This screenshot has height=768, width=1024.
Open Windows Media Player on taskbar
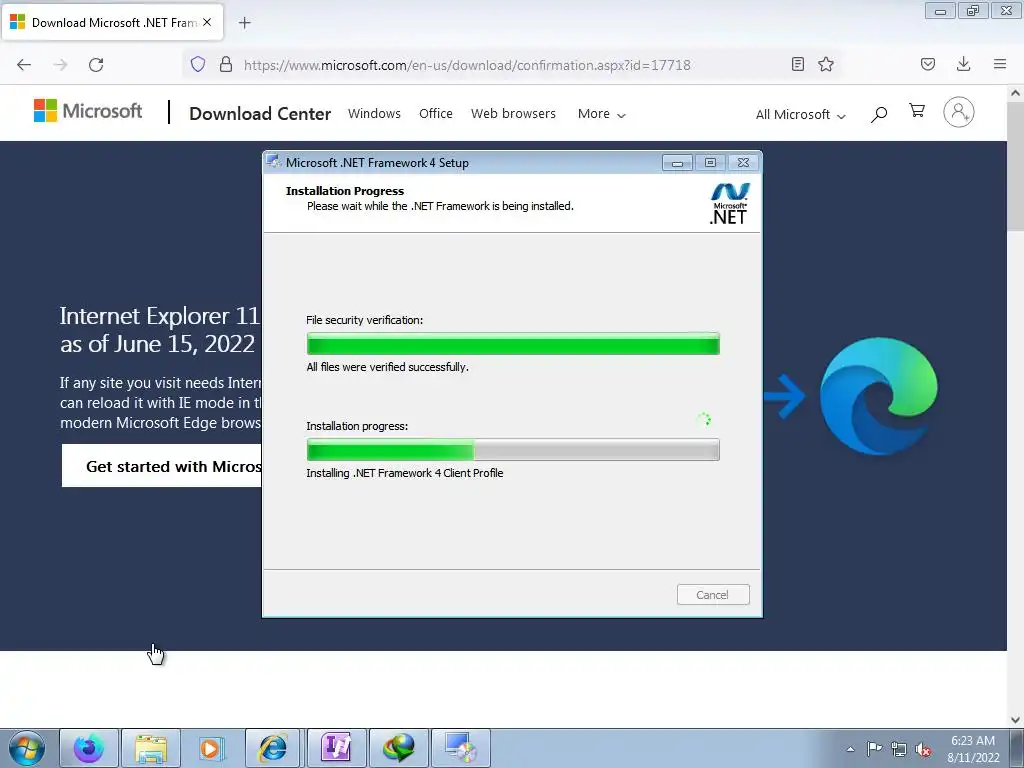212,748
